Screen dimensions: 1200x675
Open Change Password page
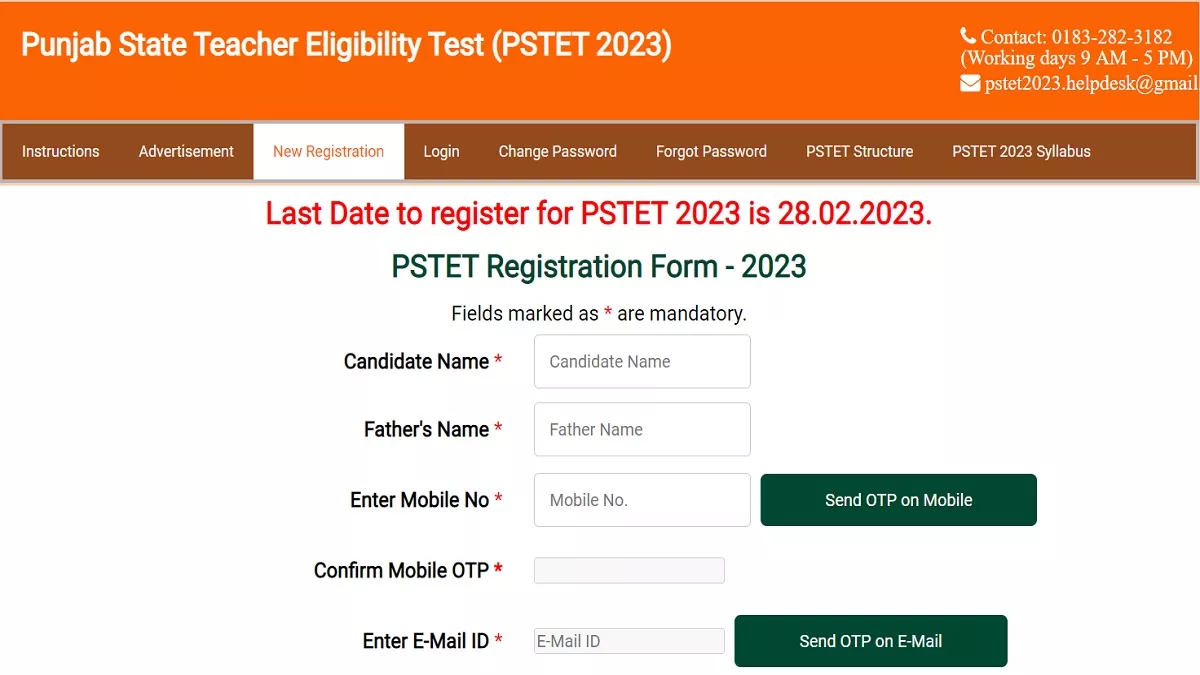tap(557, 152)
